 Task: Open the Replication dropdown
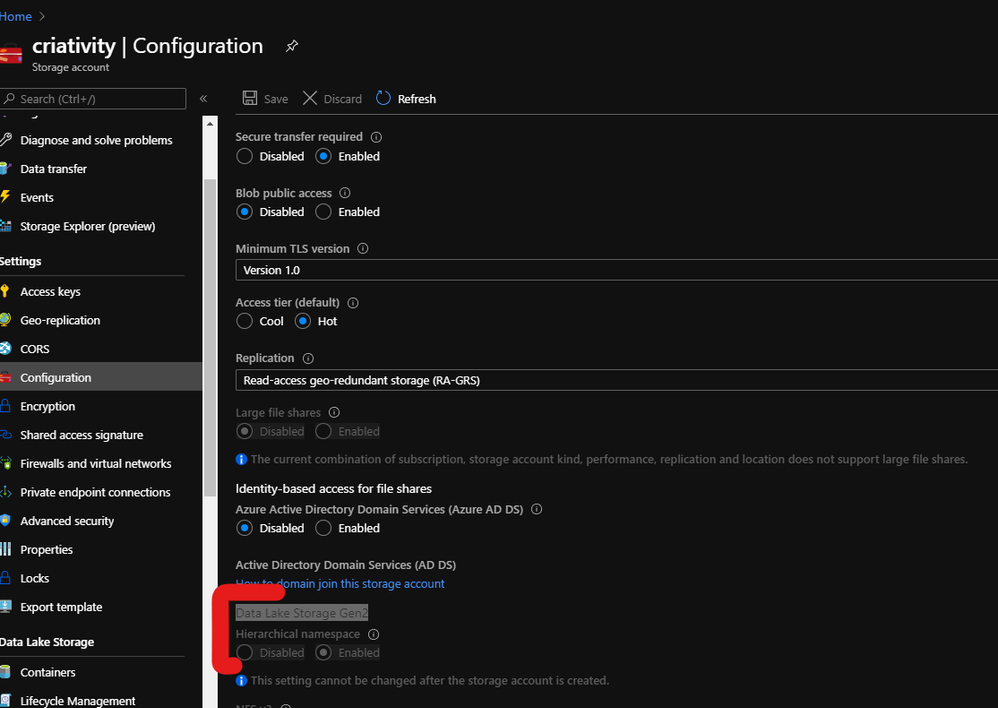click(x=616, y=380)
